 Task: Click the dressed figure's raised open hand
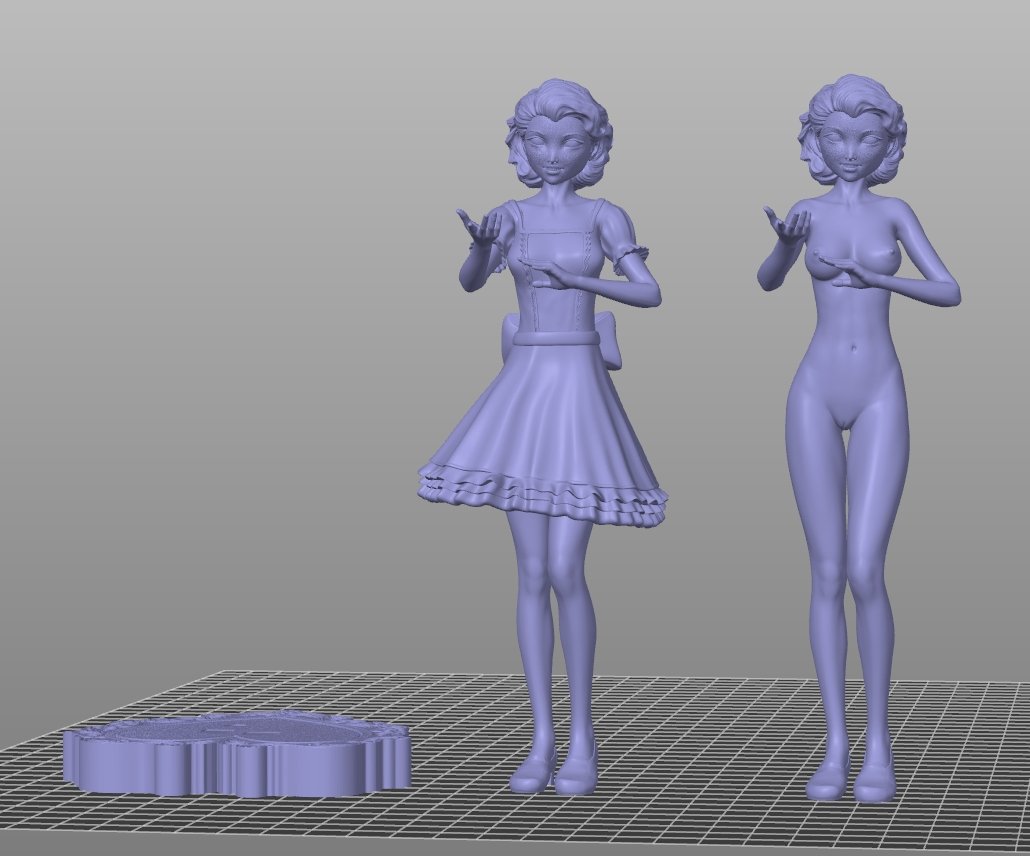478,228
